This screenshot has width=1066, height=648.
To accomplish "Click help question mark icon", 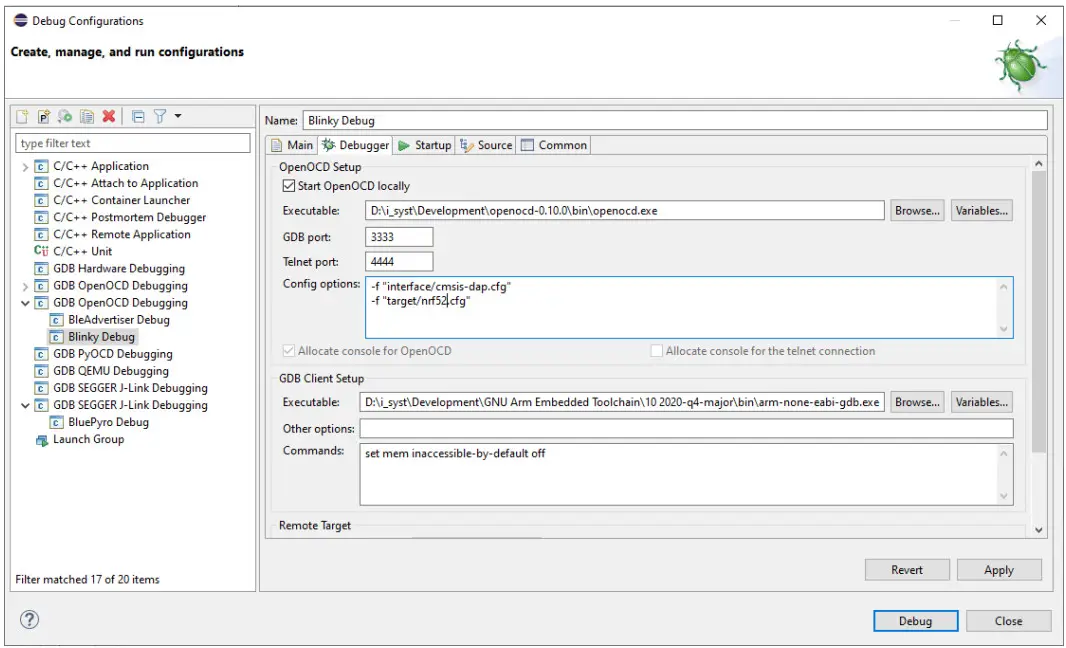I will click(x=29, y=619).
